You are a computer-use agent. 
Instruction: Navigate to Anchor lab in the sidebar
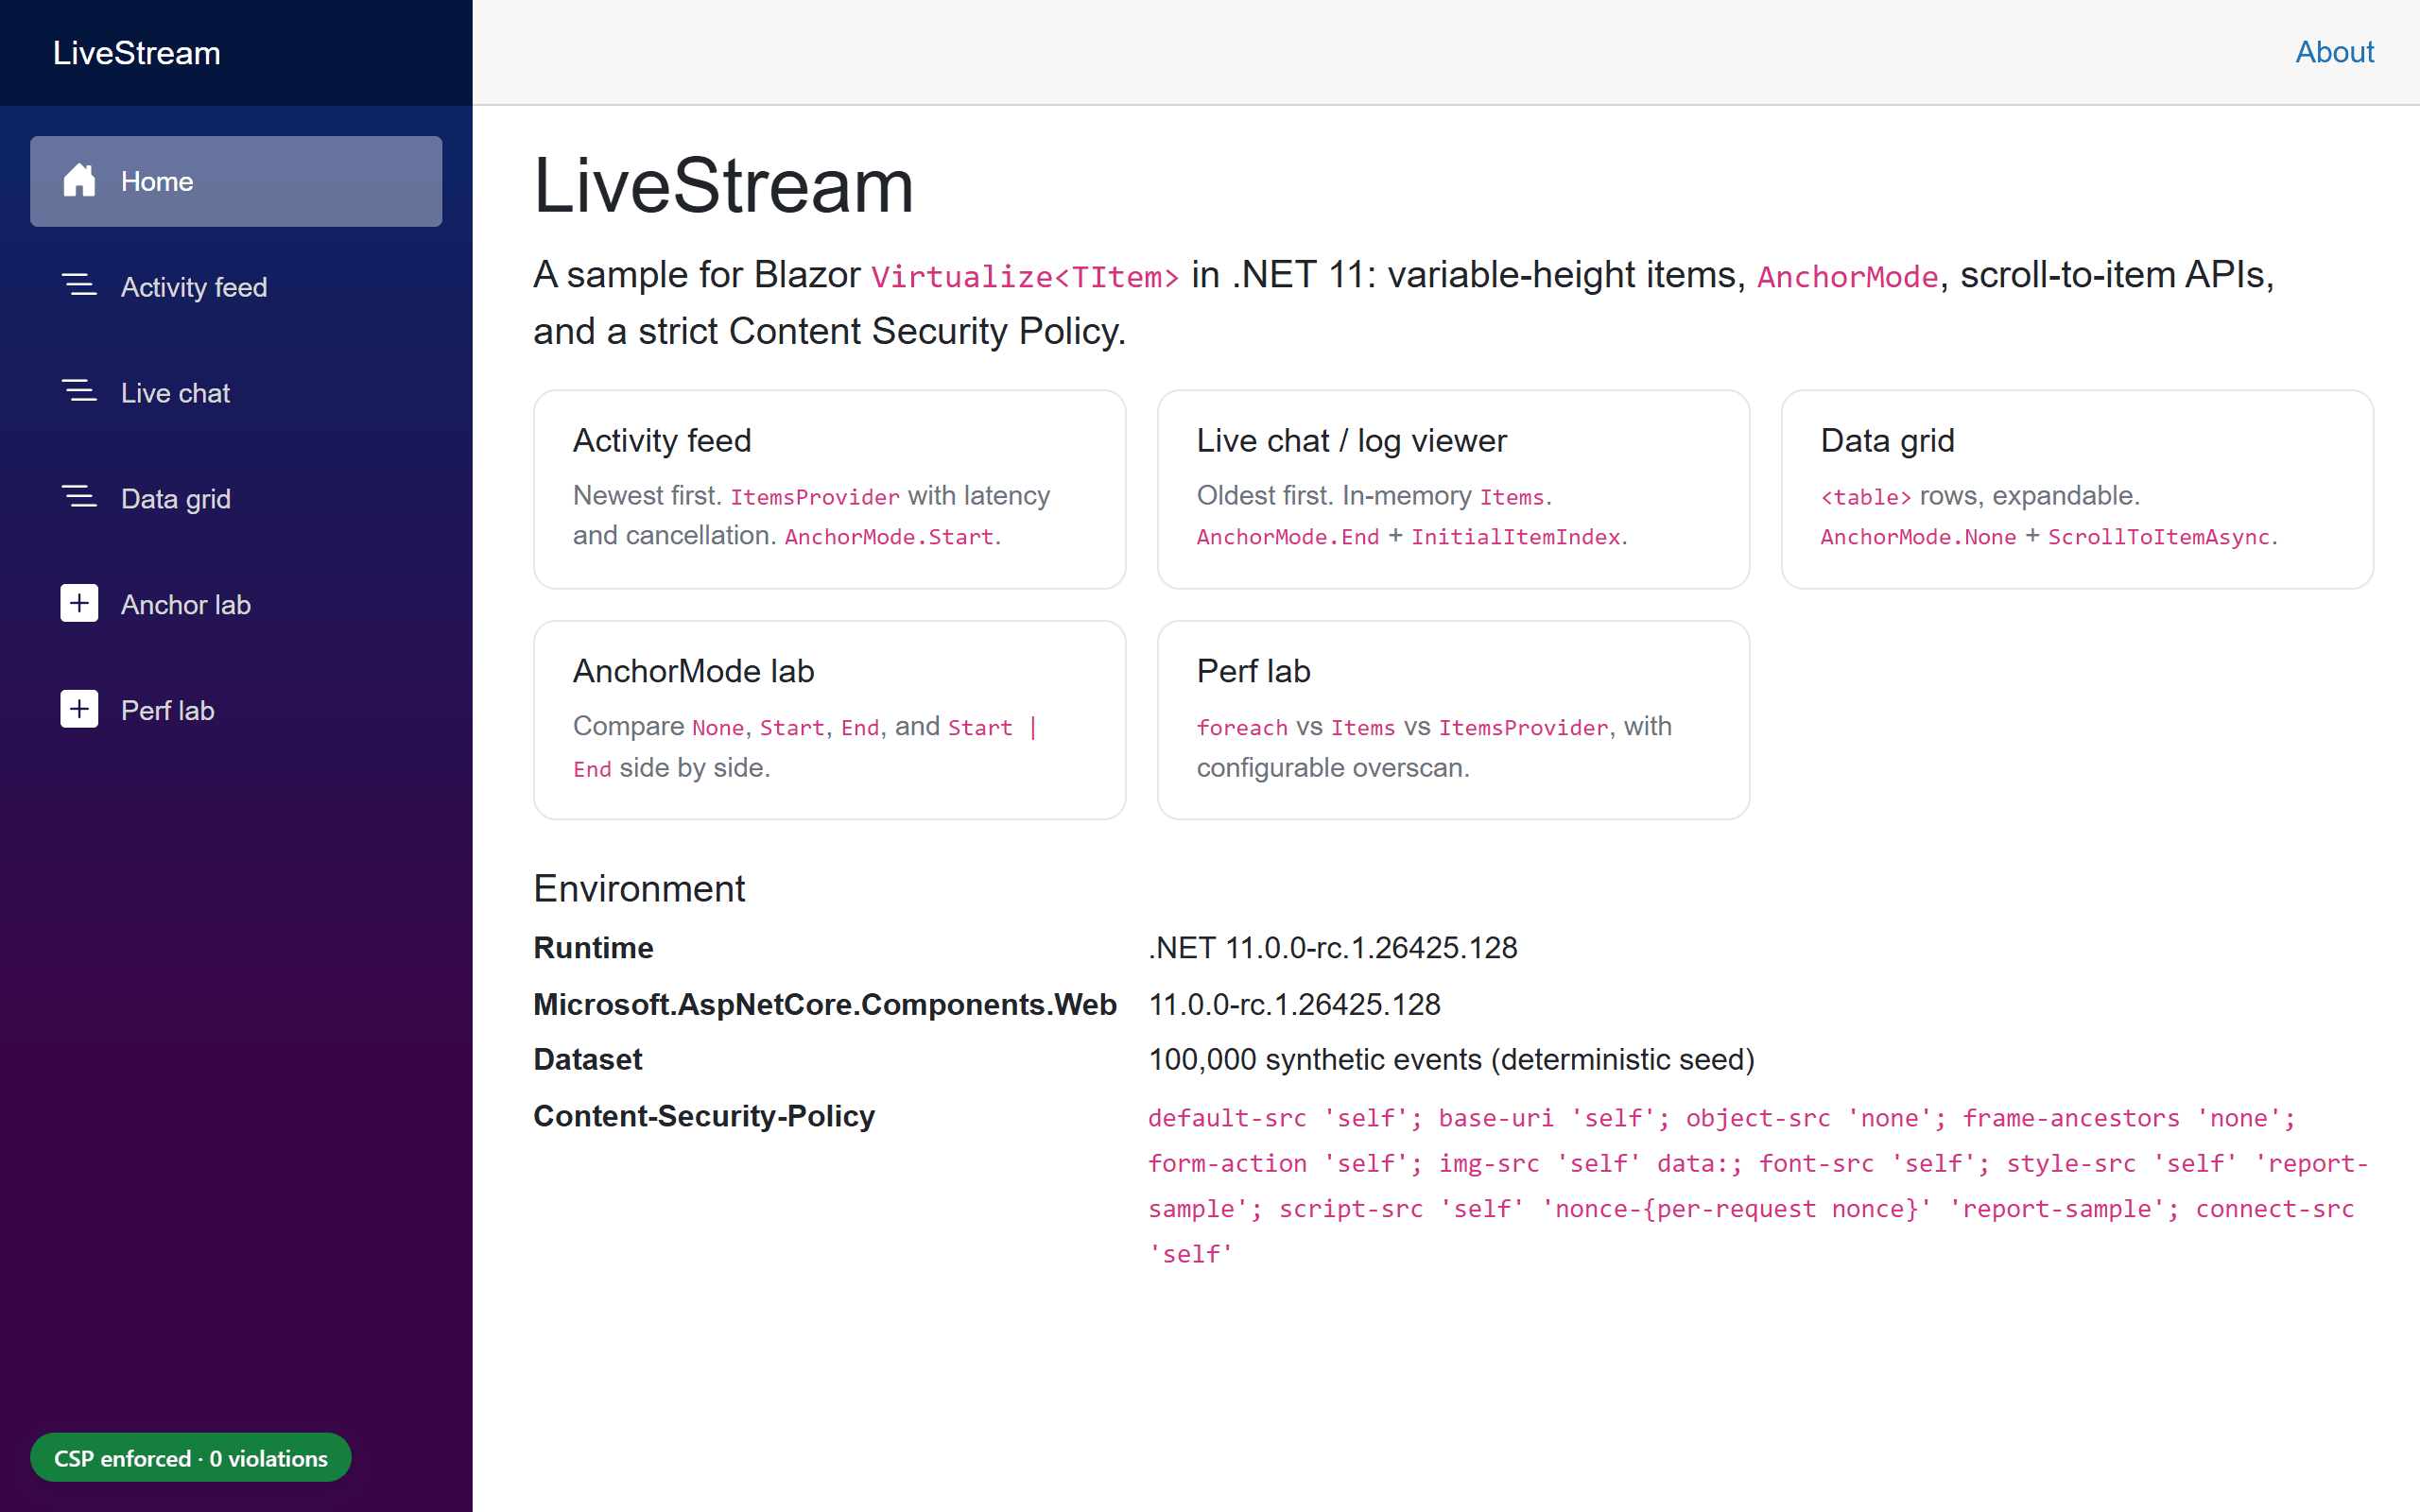click(236, 604)
